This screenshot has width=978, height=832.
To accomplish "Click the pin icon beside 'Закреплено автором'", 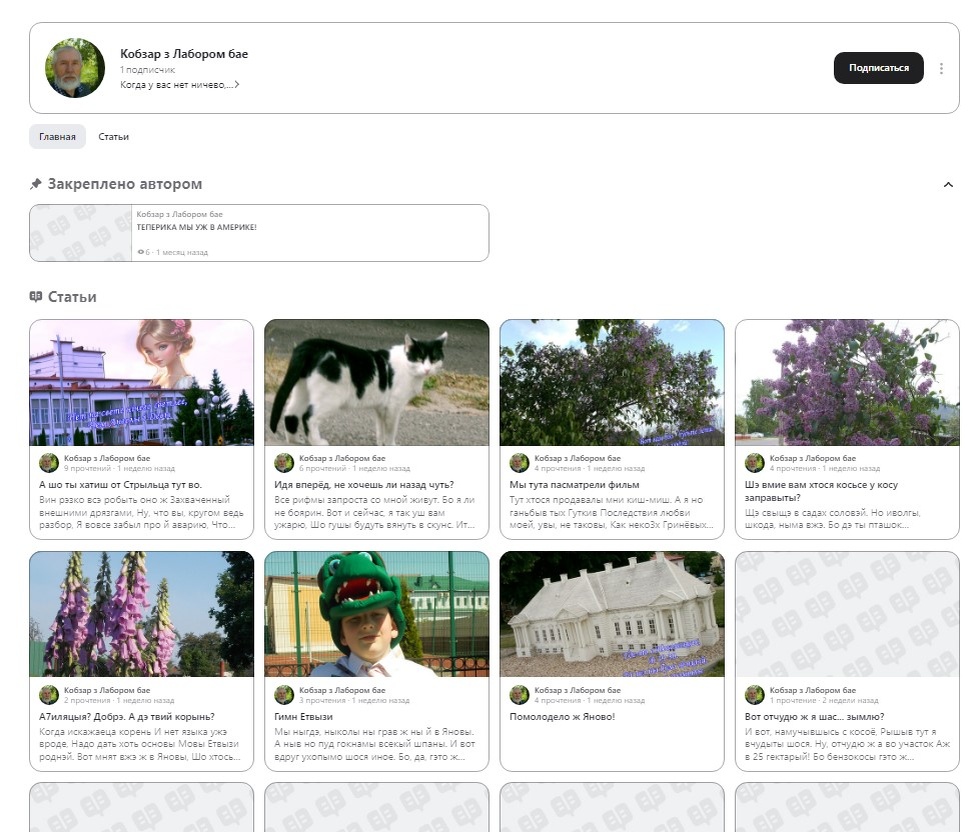I will pyautogui.click(x=36, y=184).
